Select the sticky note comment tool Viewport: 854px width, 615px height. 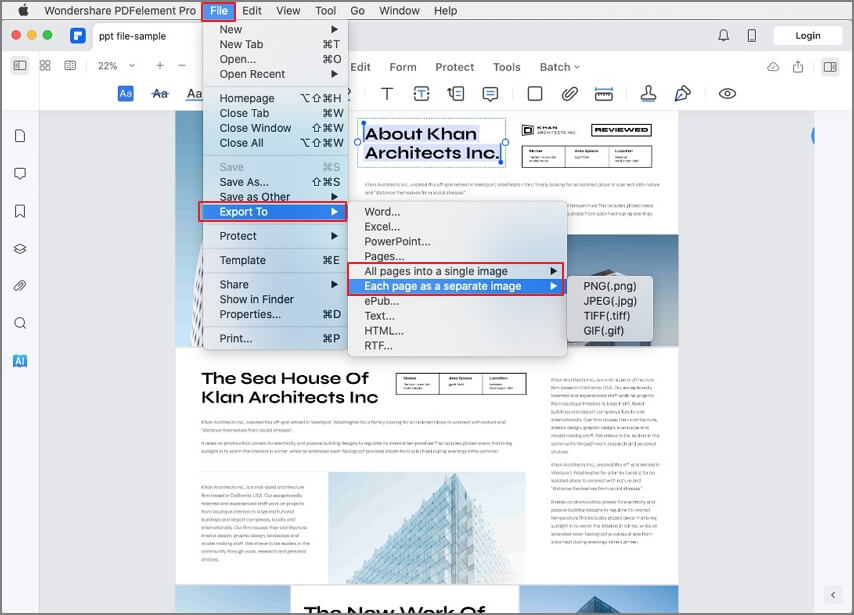click(490, 94)
